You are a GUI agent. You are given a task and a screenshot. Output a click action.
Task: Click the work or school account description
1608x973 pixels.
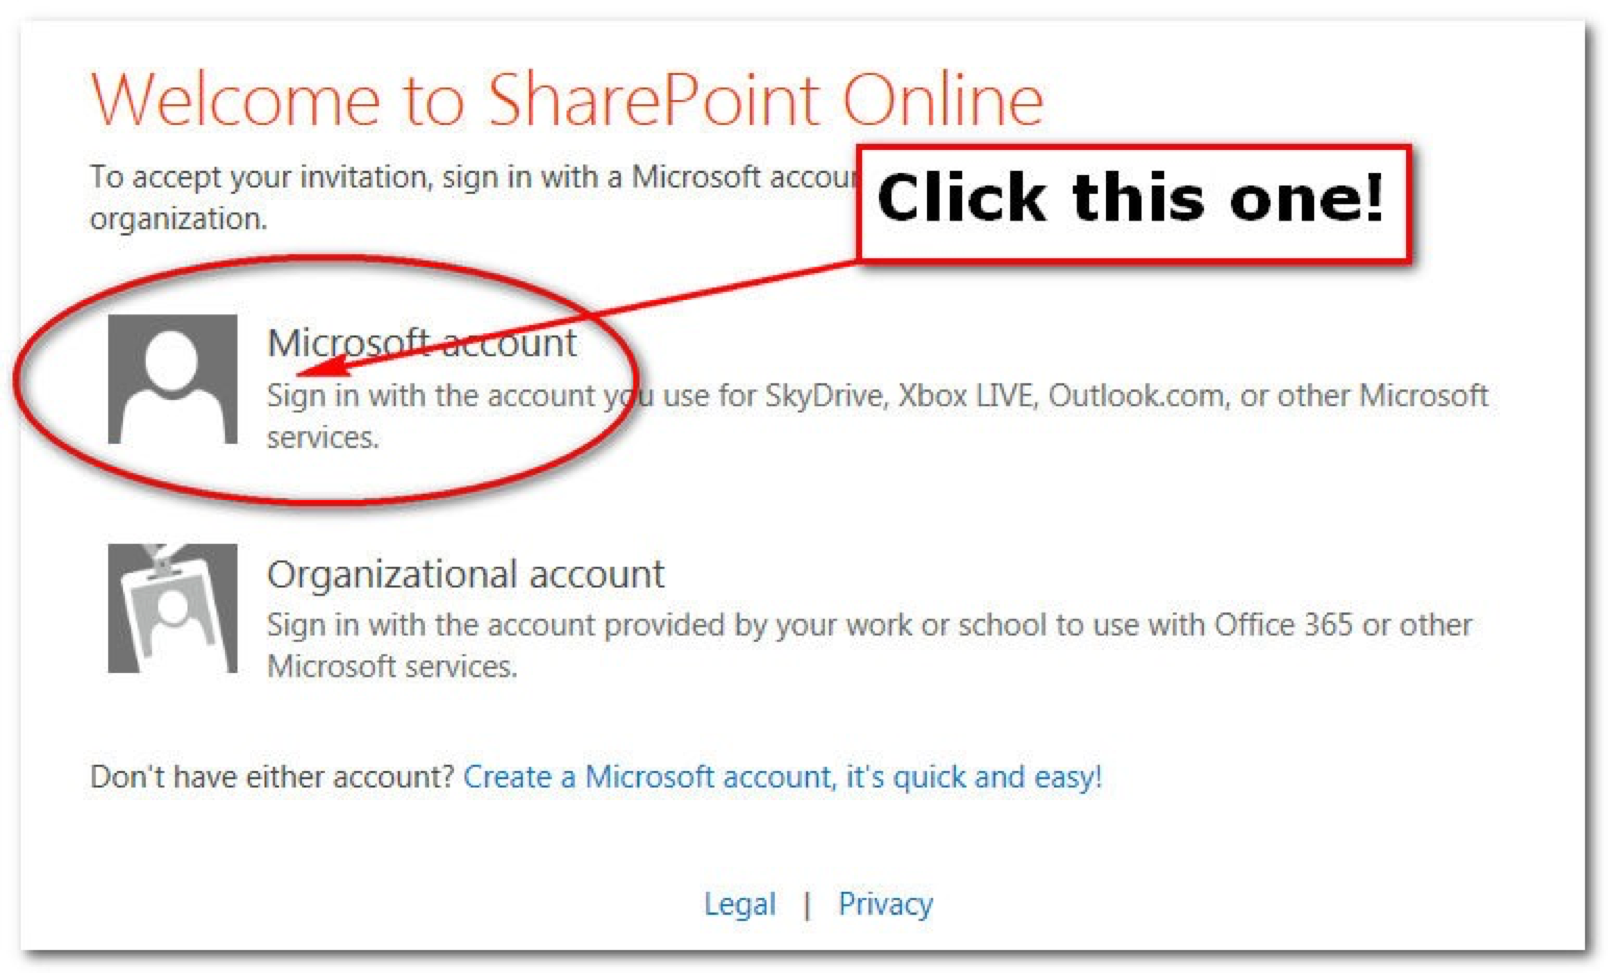(868, 625)
